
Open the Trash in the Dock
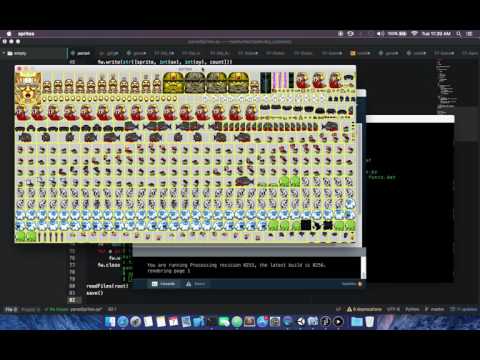tap(369, 321)
